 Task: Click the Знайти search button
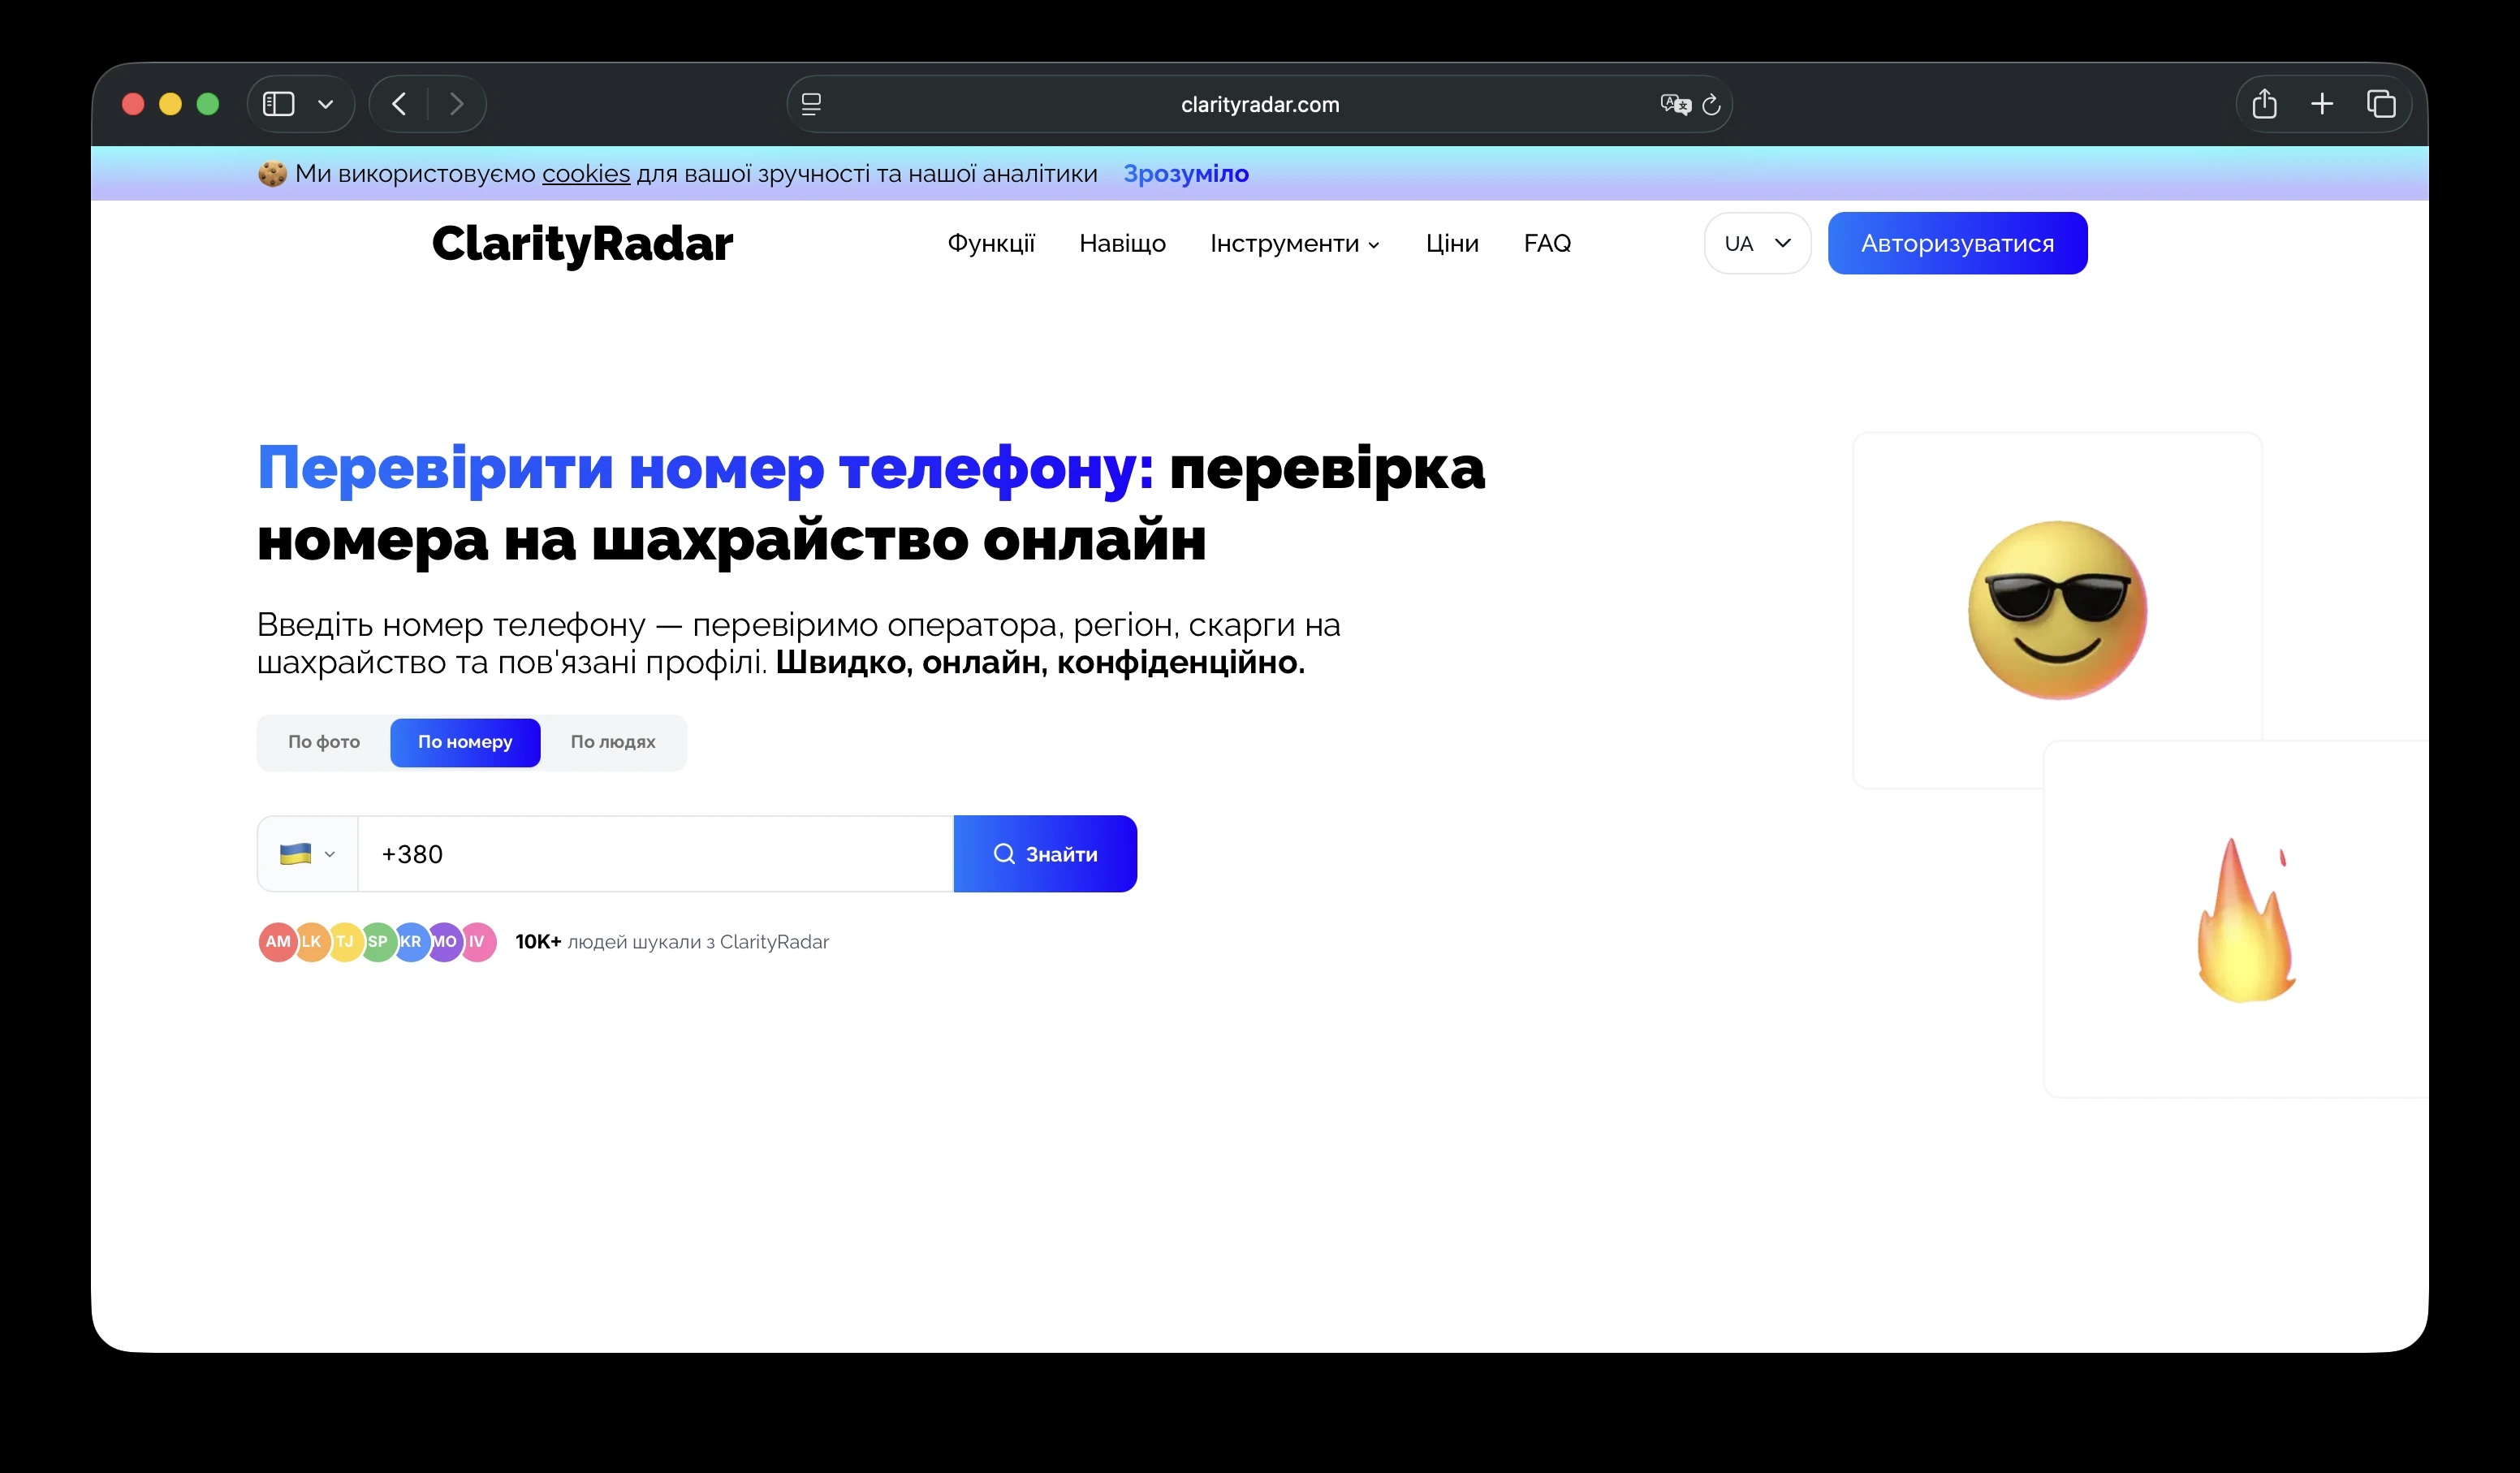click(x=1045, y=854)
